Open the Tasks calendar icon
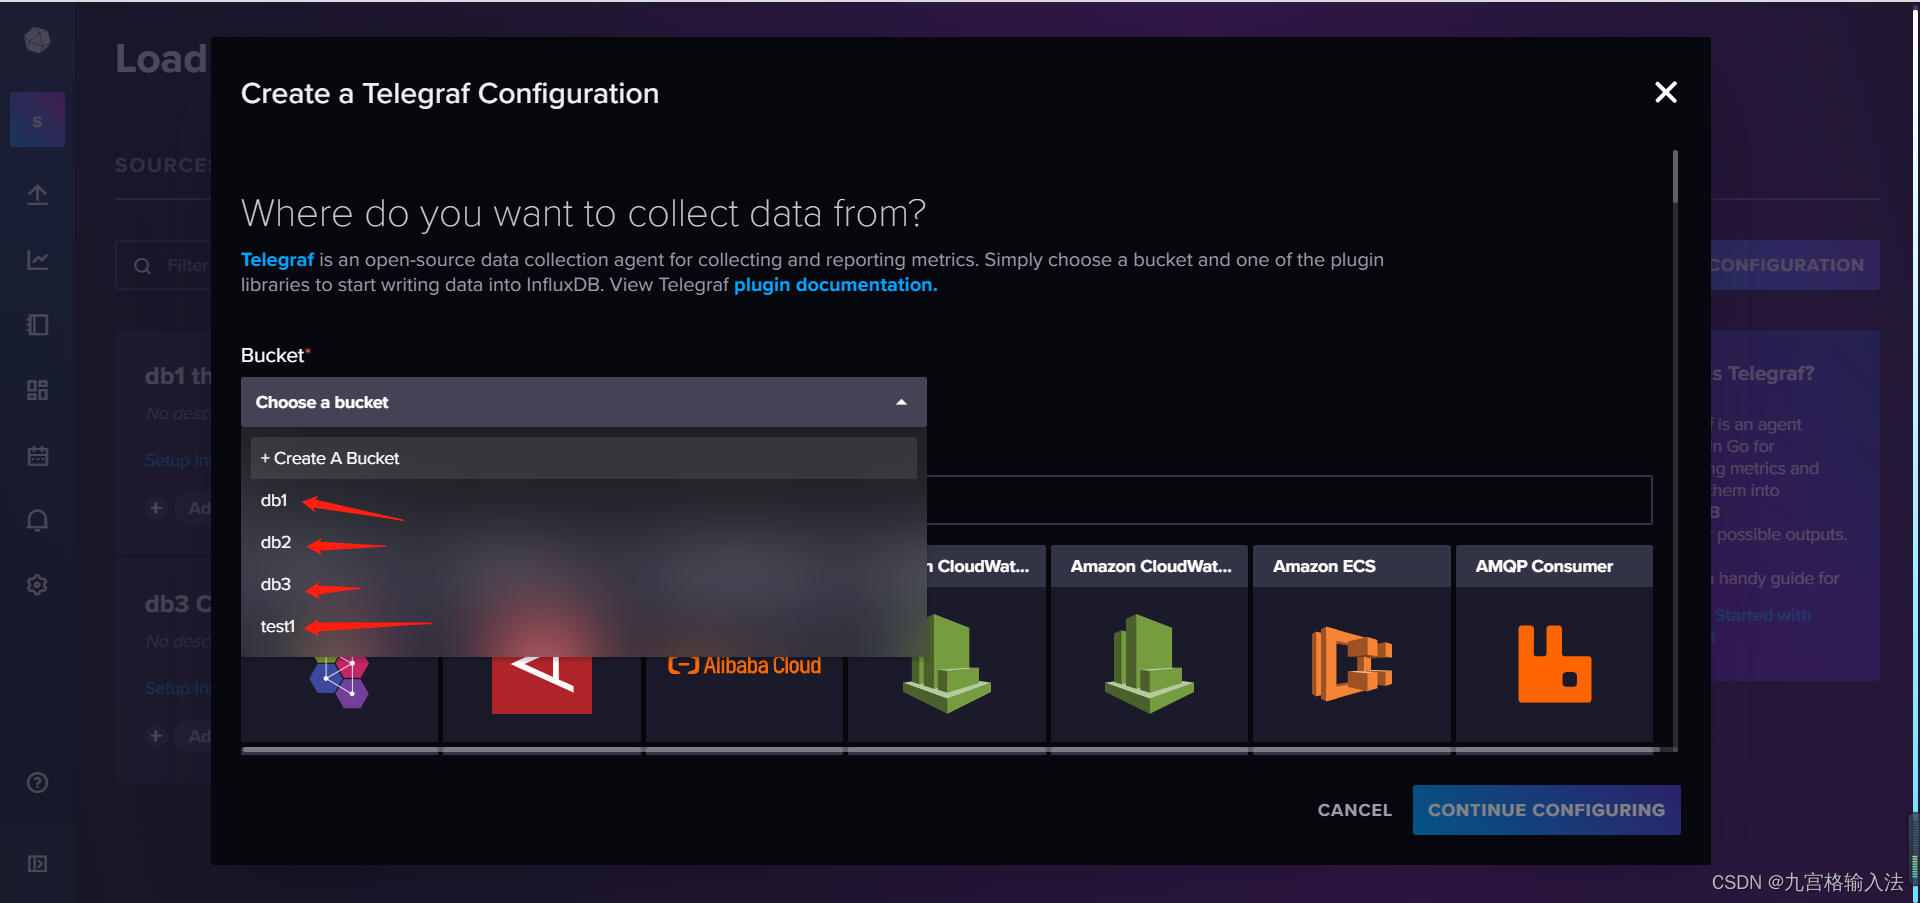 pos(37,456)
